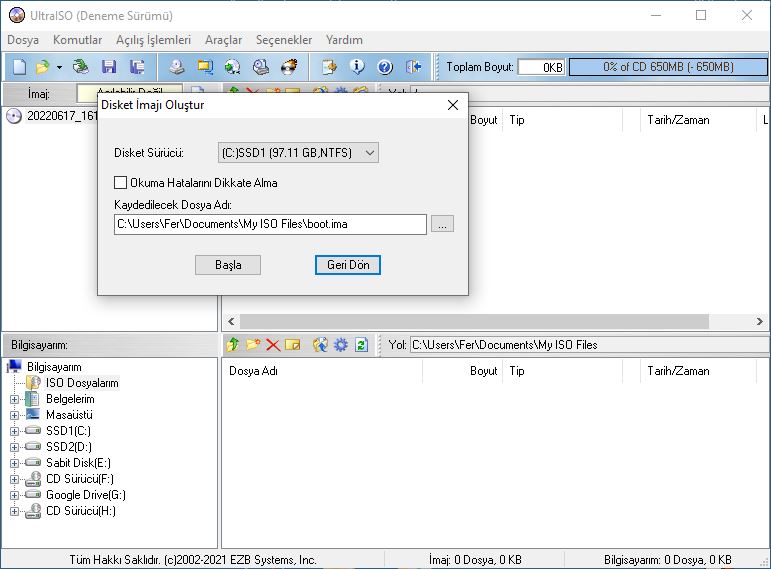Image resolution: width=771 pixels, height=569 pixels.
Task: Open the Araçlar menu
Action: pos(223,40)
